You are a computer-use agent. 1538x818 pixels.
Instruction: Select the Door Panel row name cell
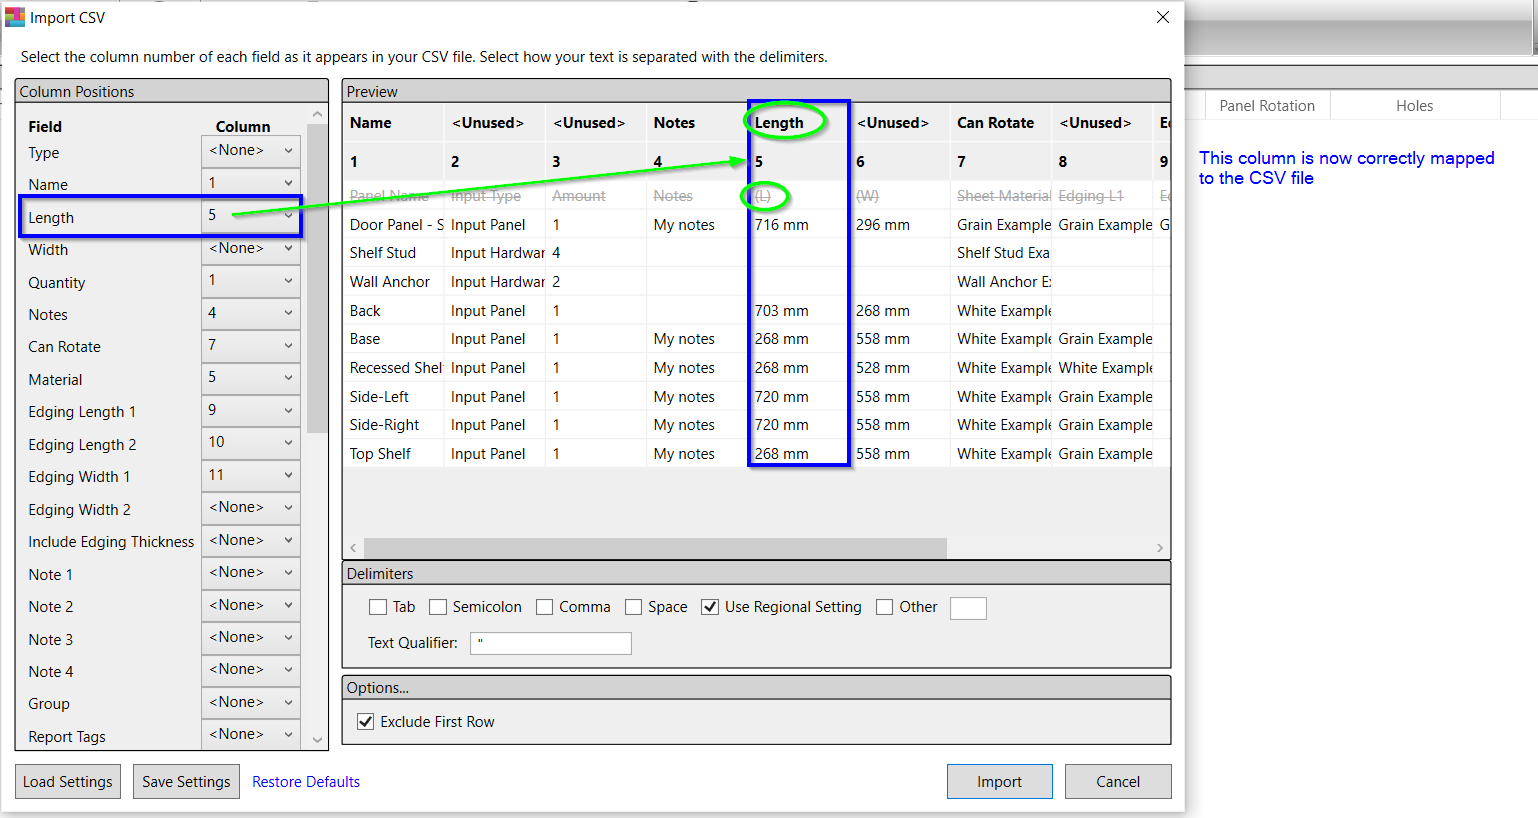[395, 225]
